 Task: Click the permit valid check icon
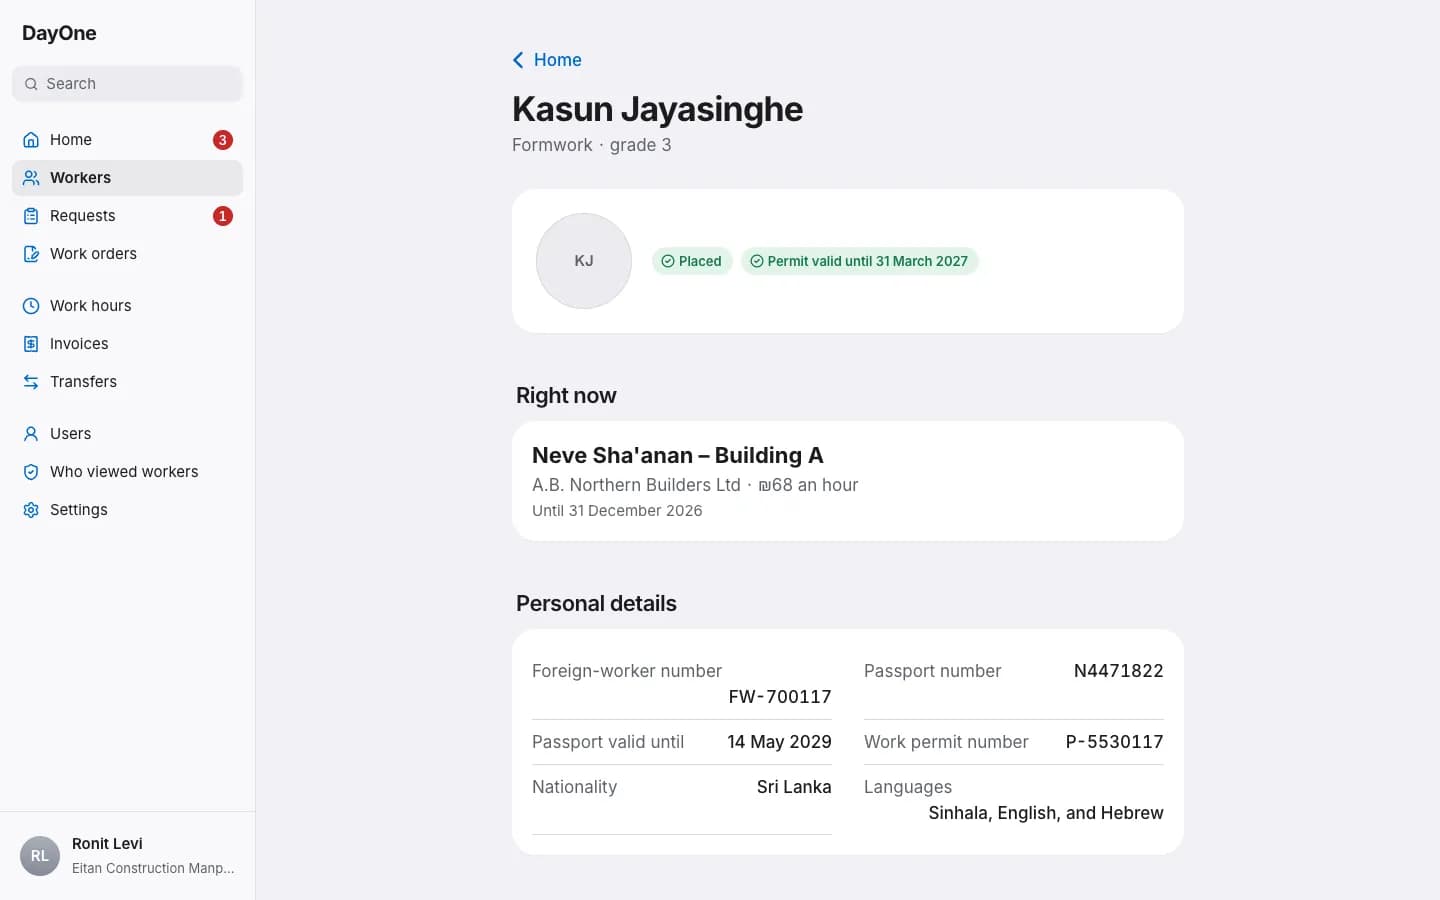click(x=757, y=261)
